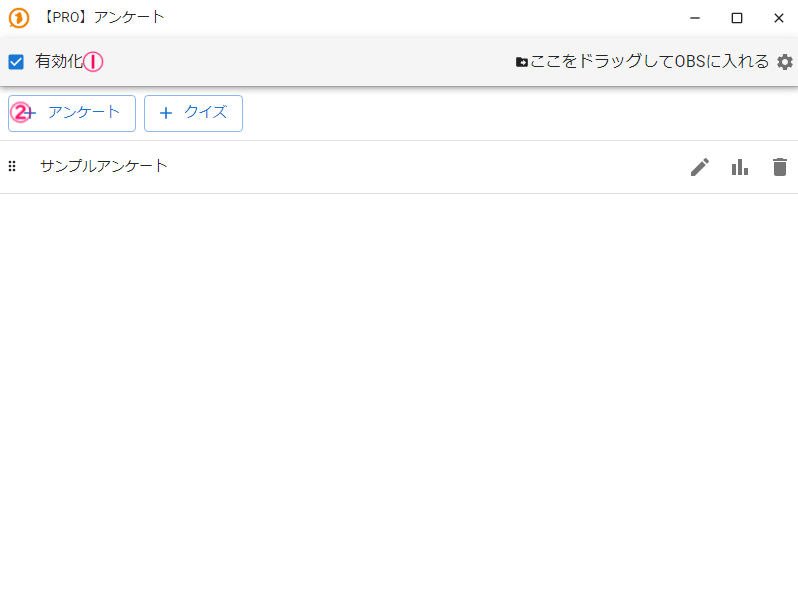This screenshot has width=798, height=597.
Task: Show サンプルアンケート results via bar chart icon
Action: tap(740, 167)
